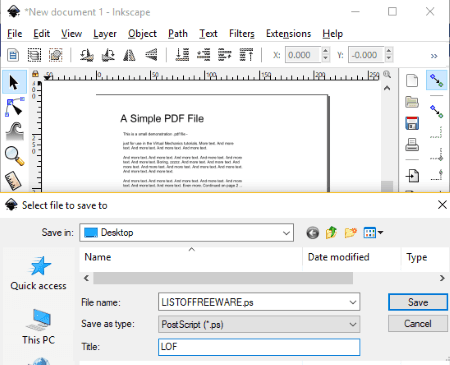Raise selection one step
450x365 pixels.
click(x=225, y=55)
